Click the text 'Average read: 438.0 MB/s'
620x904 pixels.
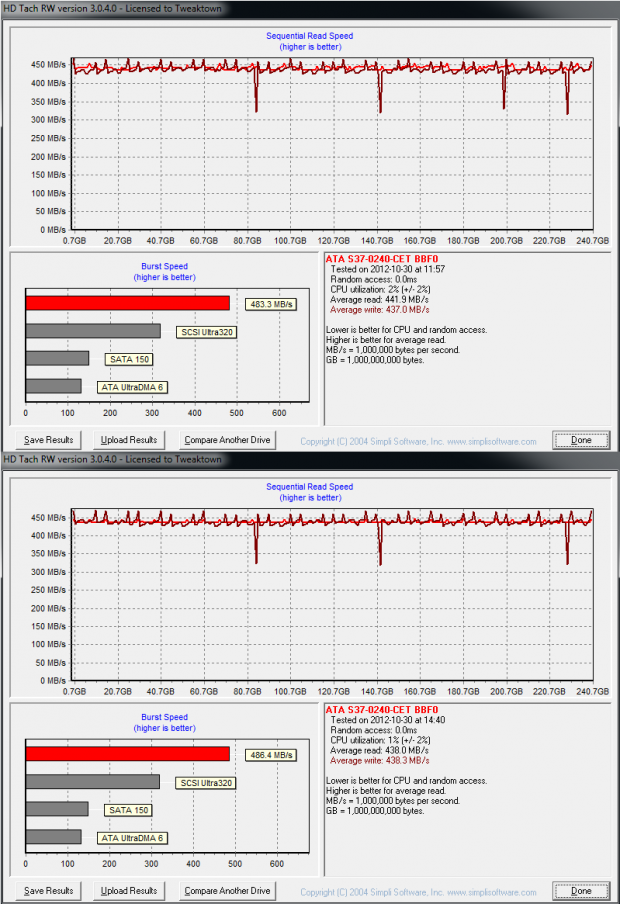(379, 751)
